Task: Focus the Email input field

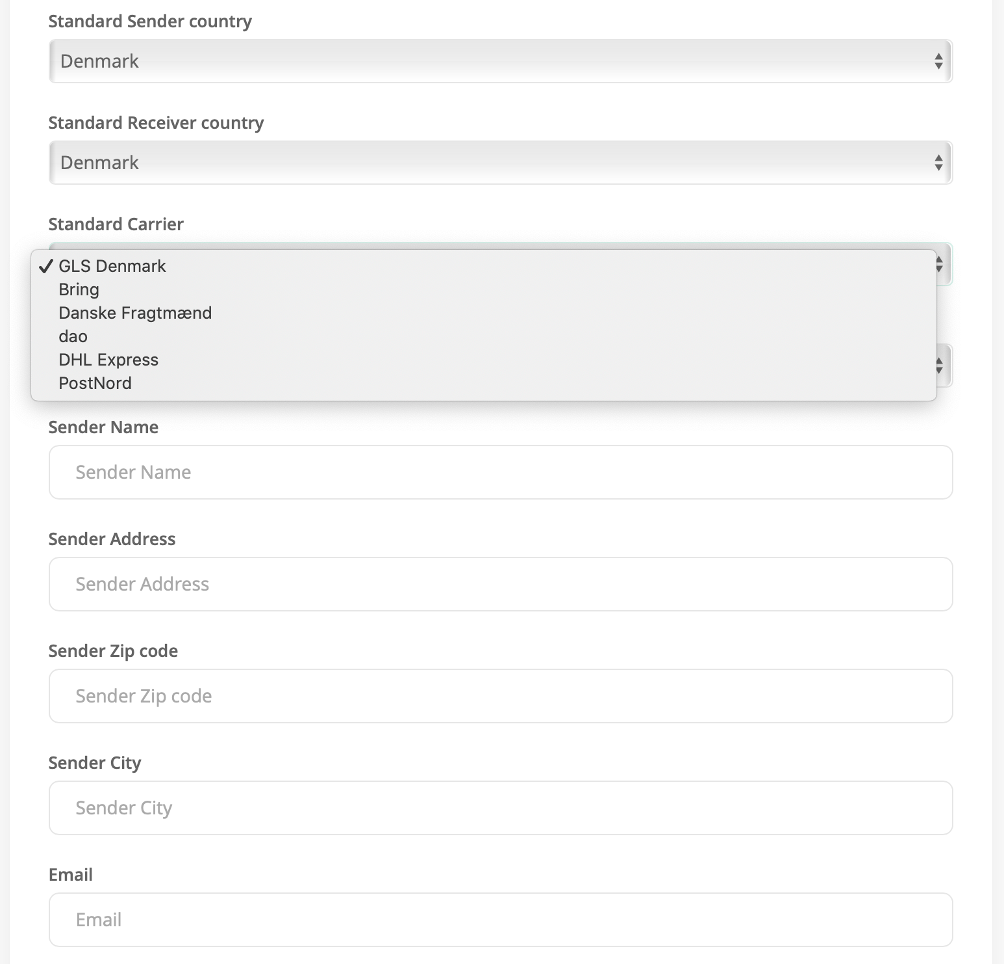Action: (x=500, y=920)
